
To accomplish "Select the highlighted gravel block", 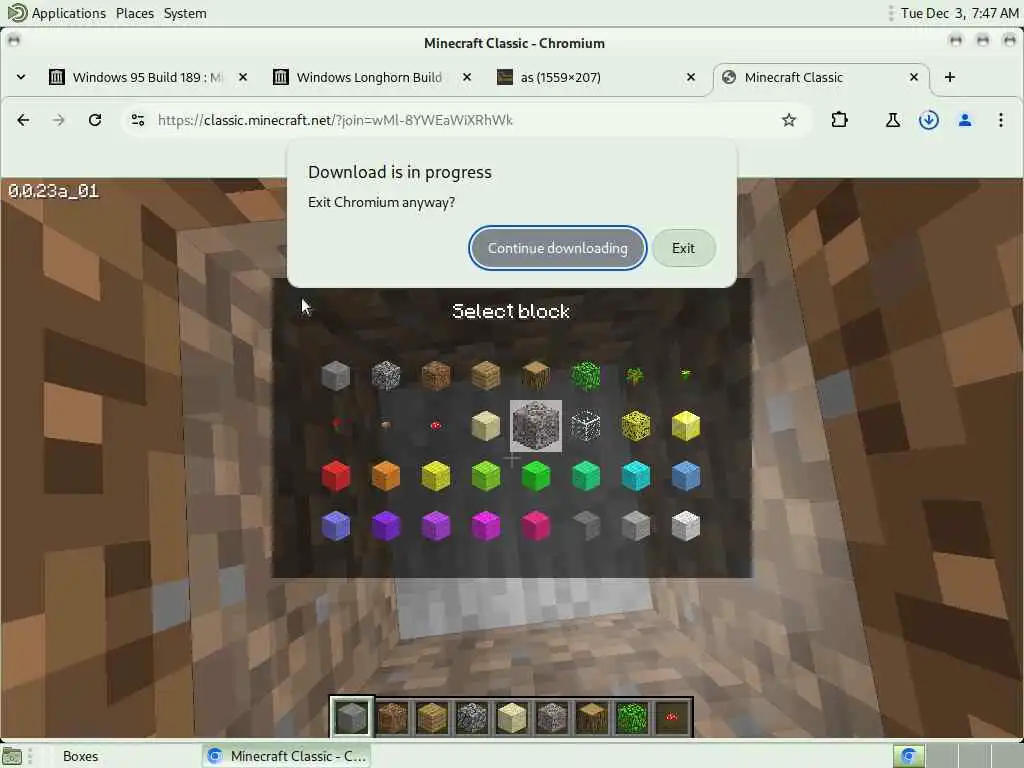I will pos(536,426).
